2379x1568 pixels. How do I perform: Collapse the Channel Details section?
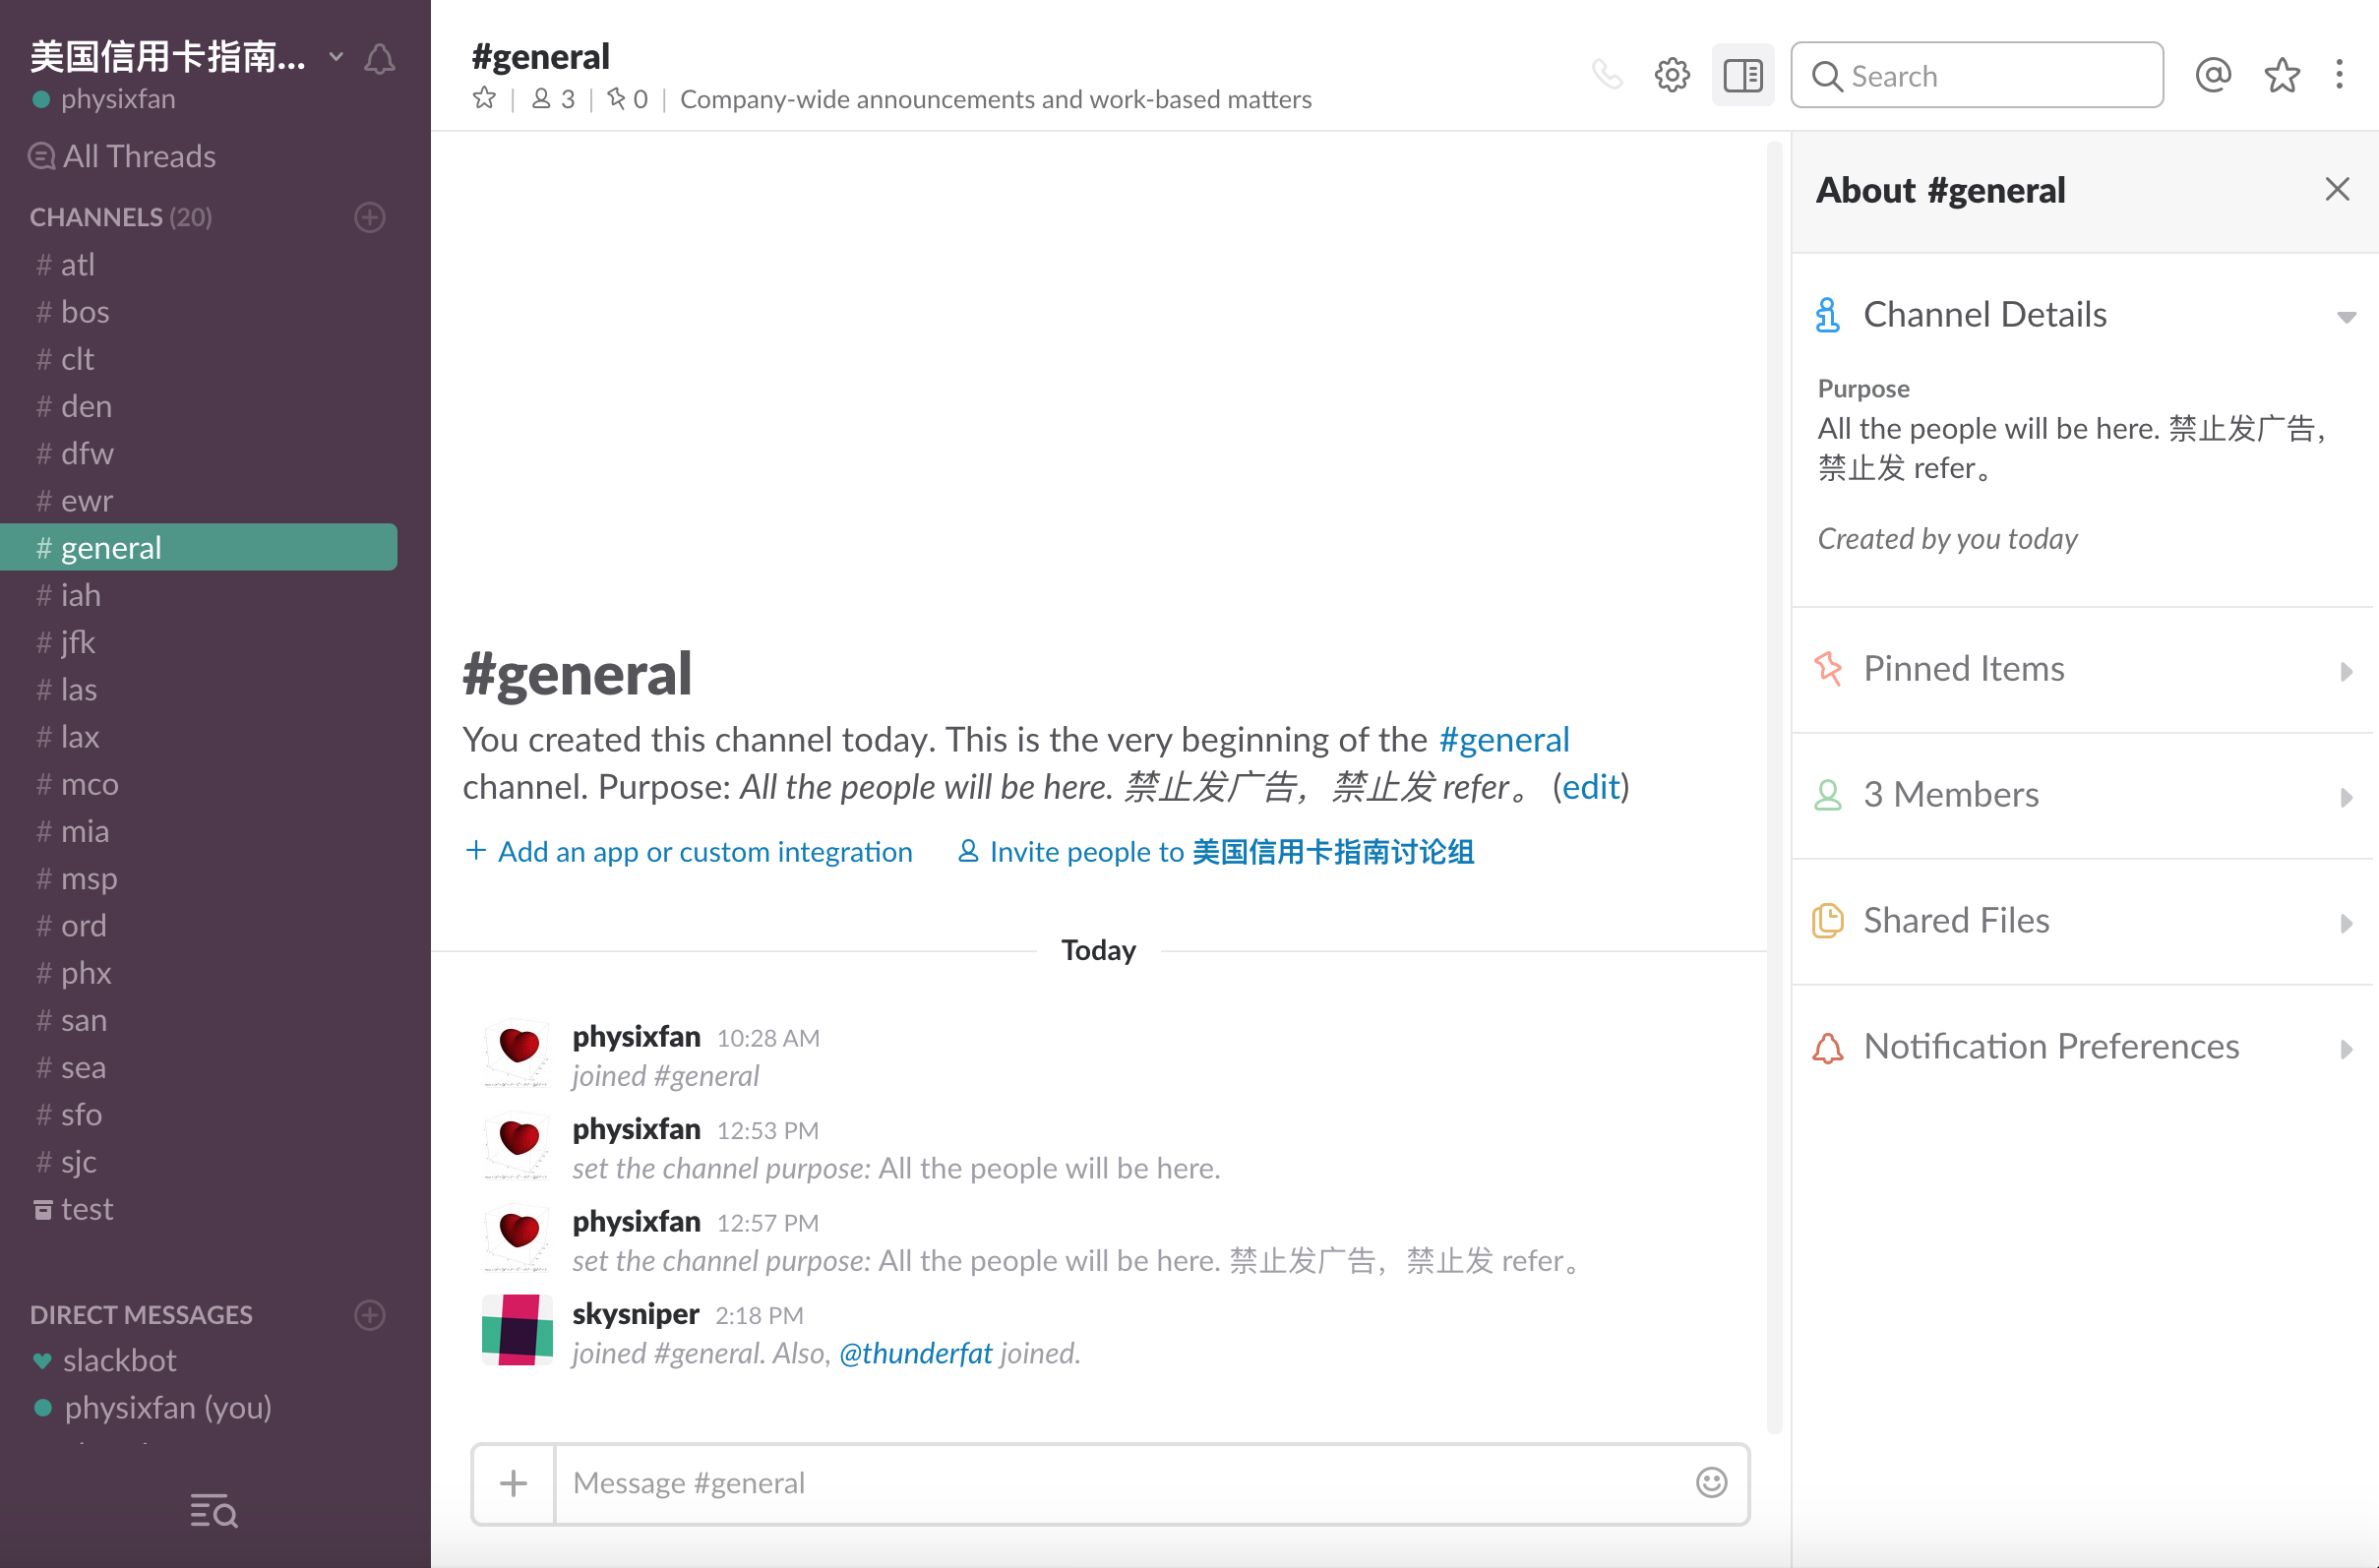point(2346,317)
